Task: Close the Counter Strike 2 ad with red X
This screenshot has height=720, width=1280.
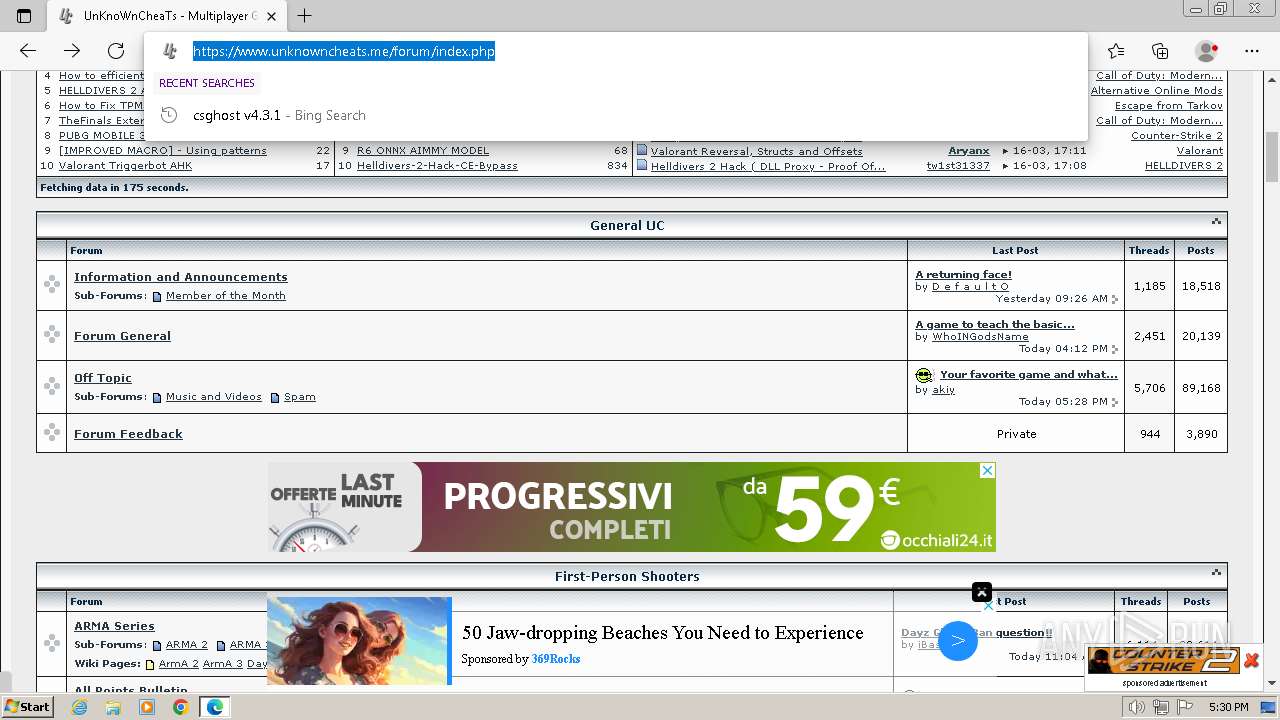Action: (1251, 660)
